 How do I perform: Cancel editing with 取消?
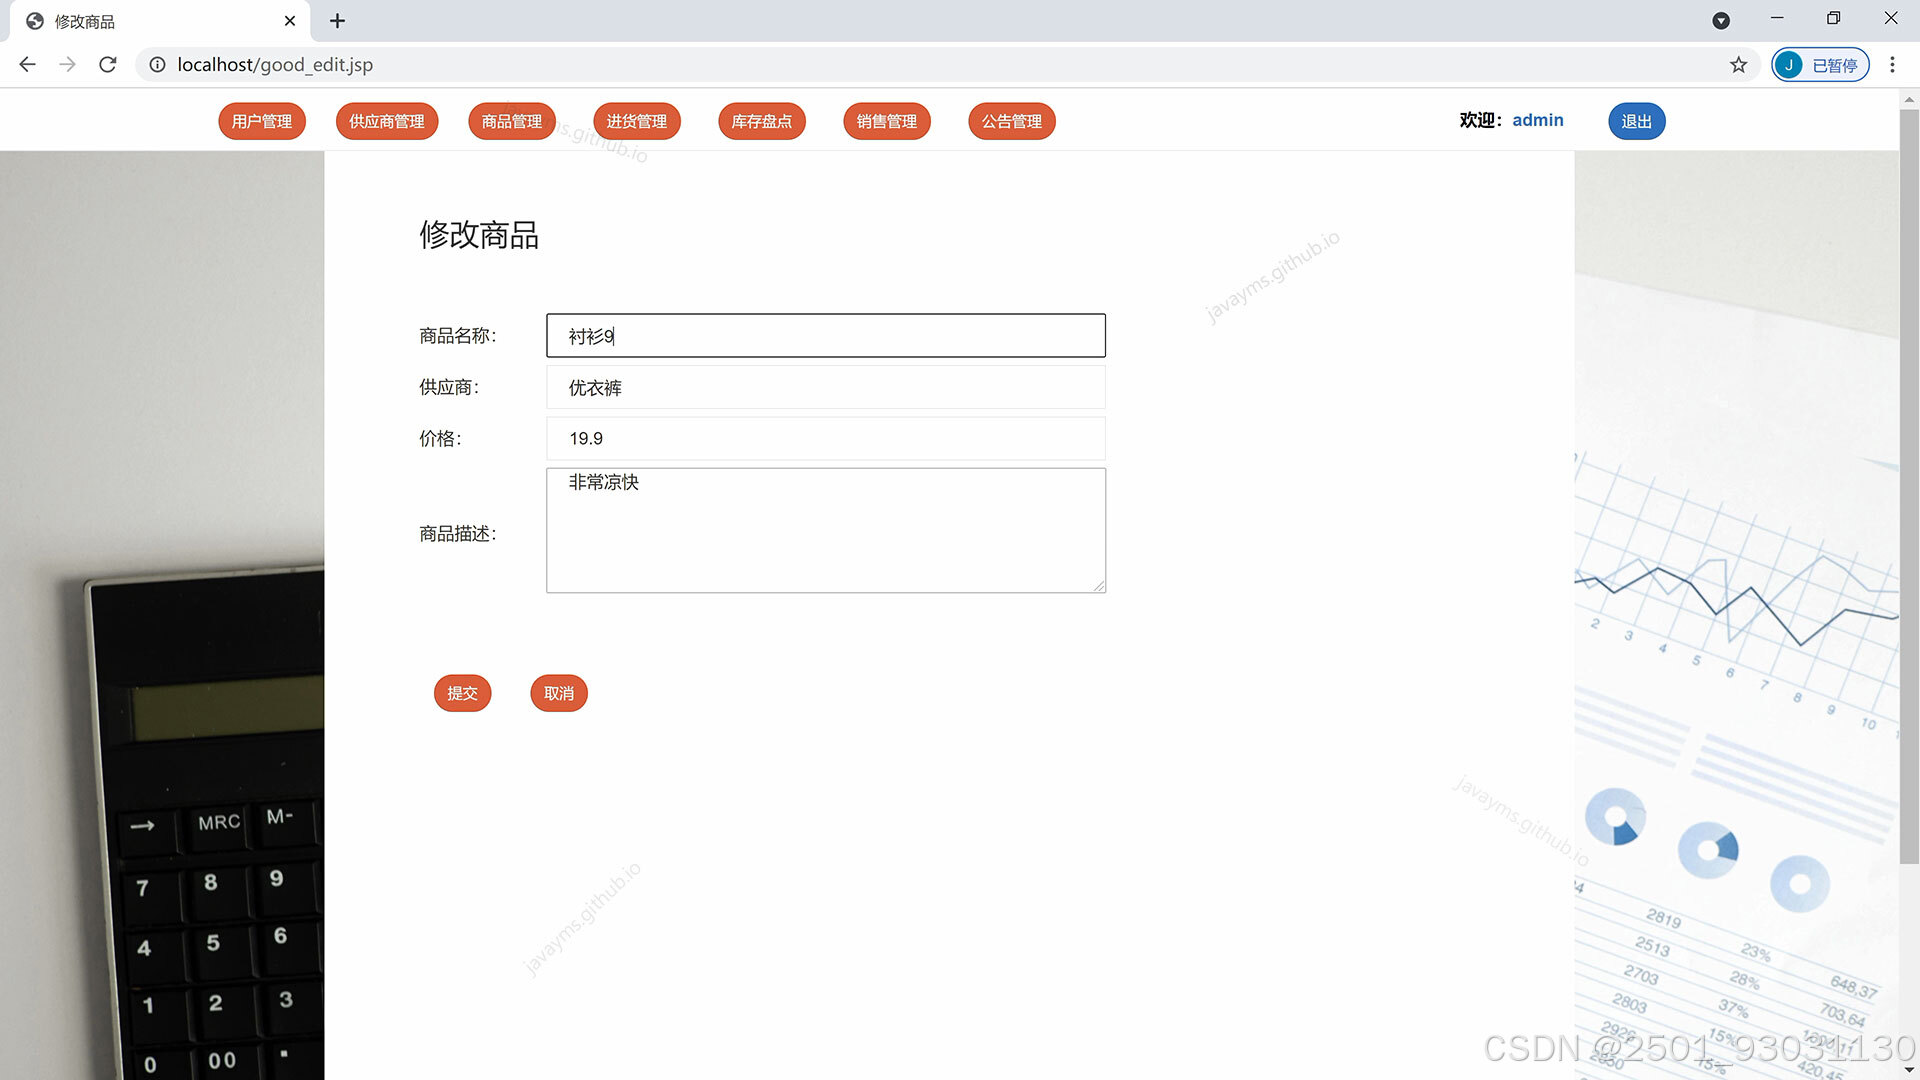(559, 693)
